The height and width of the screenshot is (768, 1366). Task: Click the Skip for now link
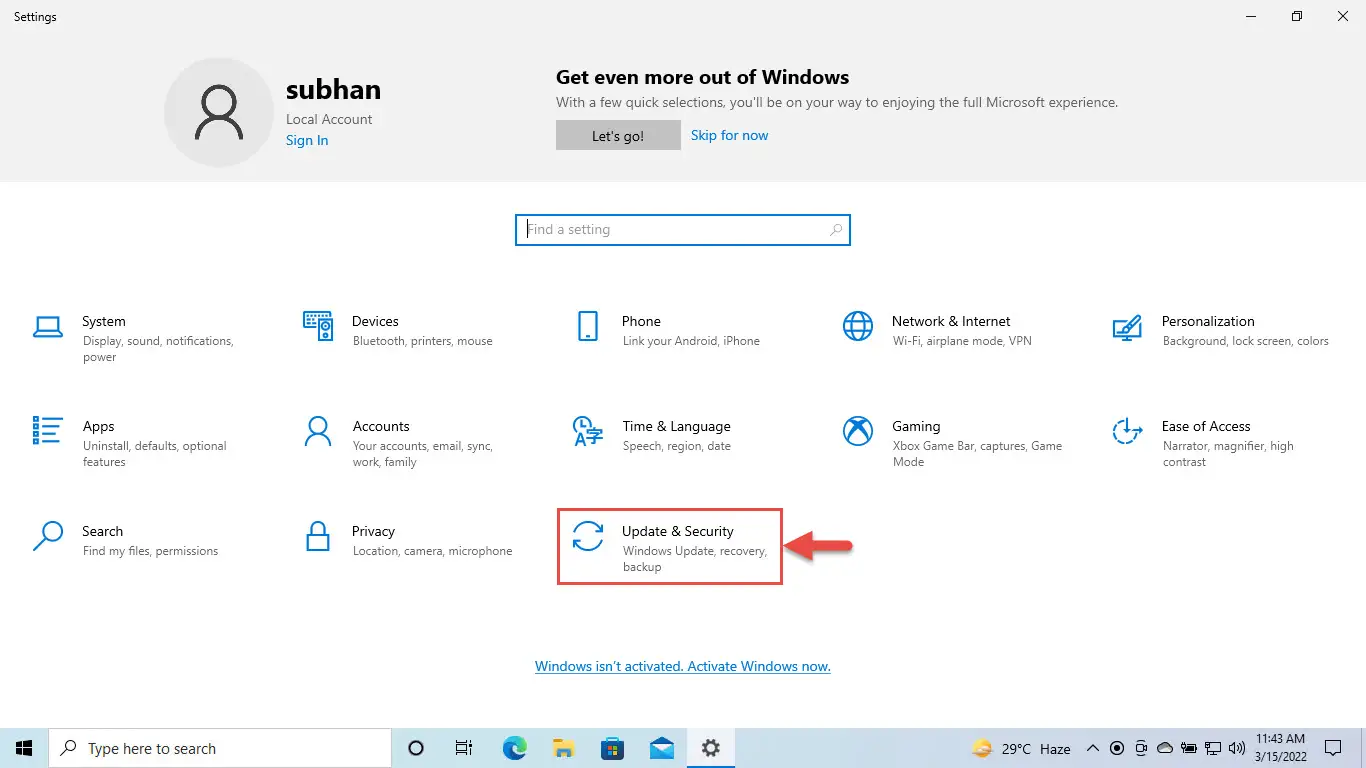(730, 135)
